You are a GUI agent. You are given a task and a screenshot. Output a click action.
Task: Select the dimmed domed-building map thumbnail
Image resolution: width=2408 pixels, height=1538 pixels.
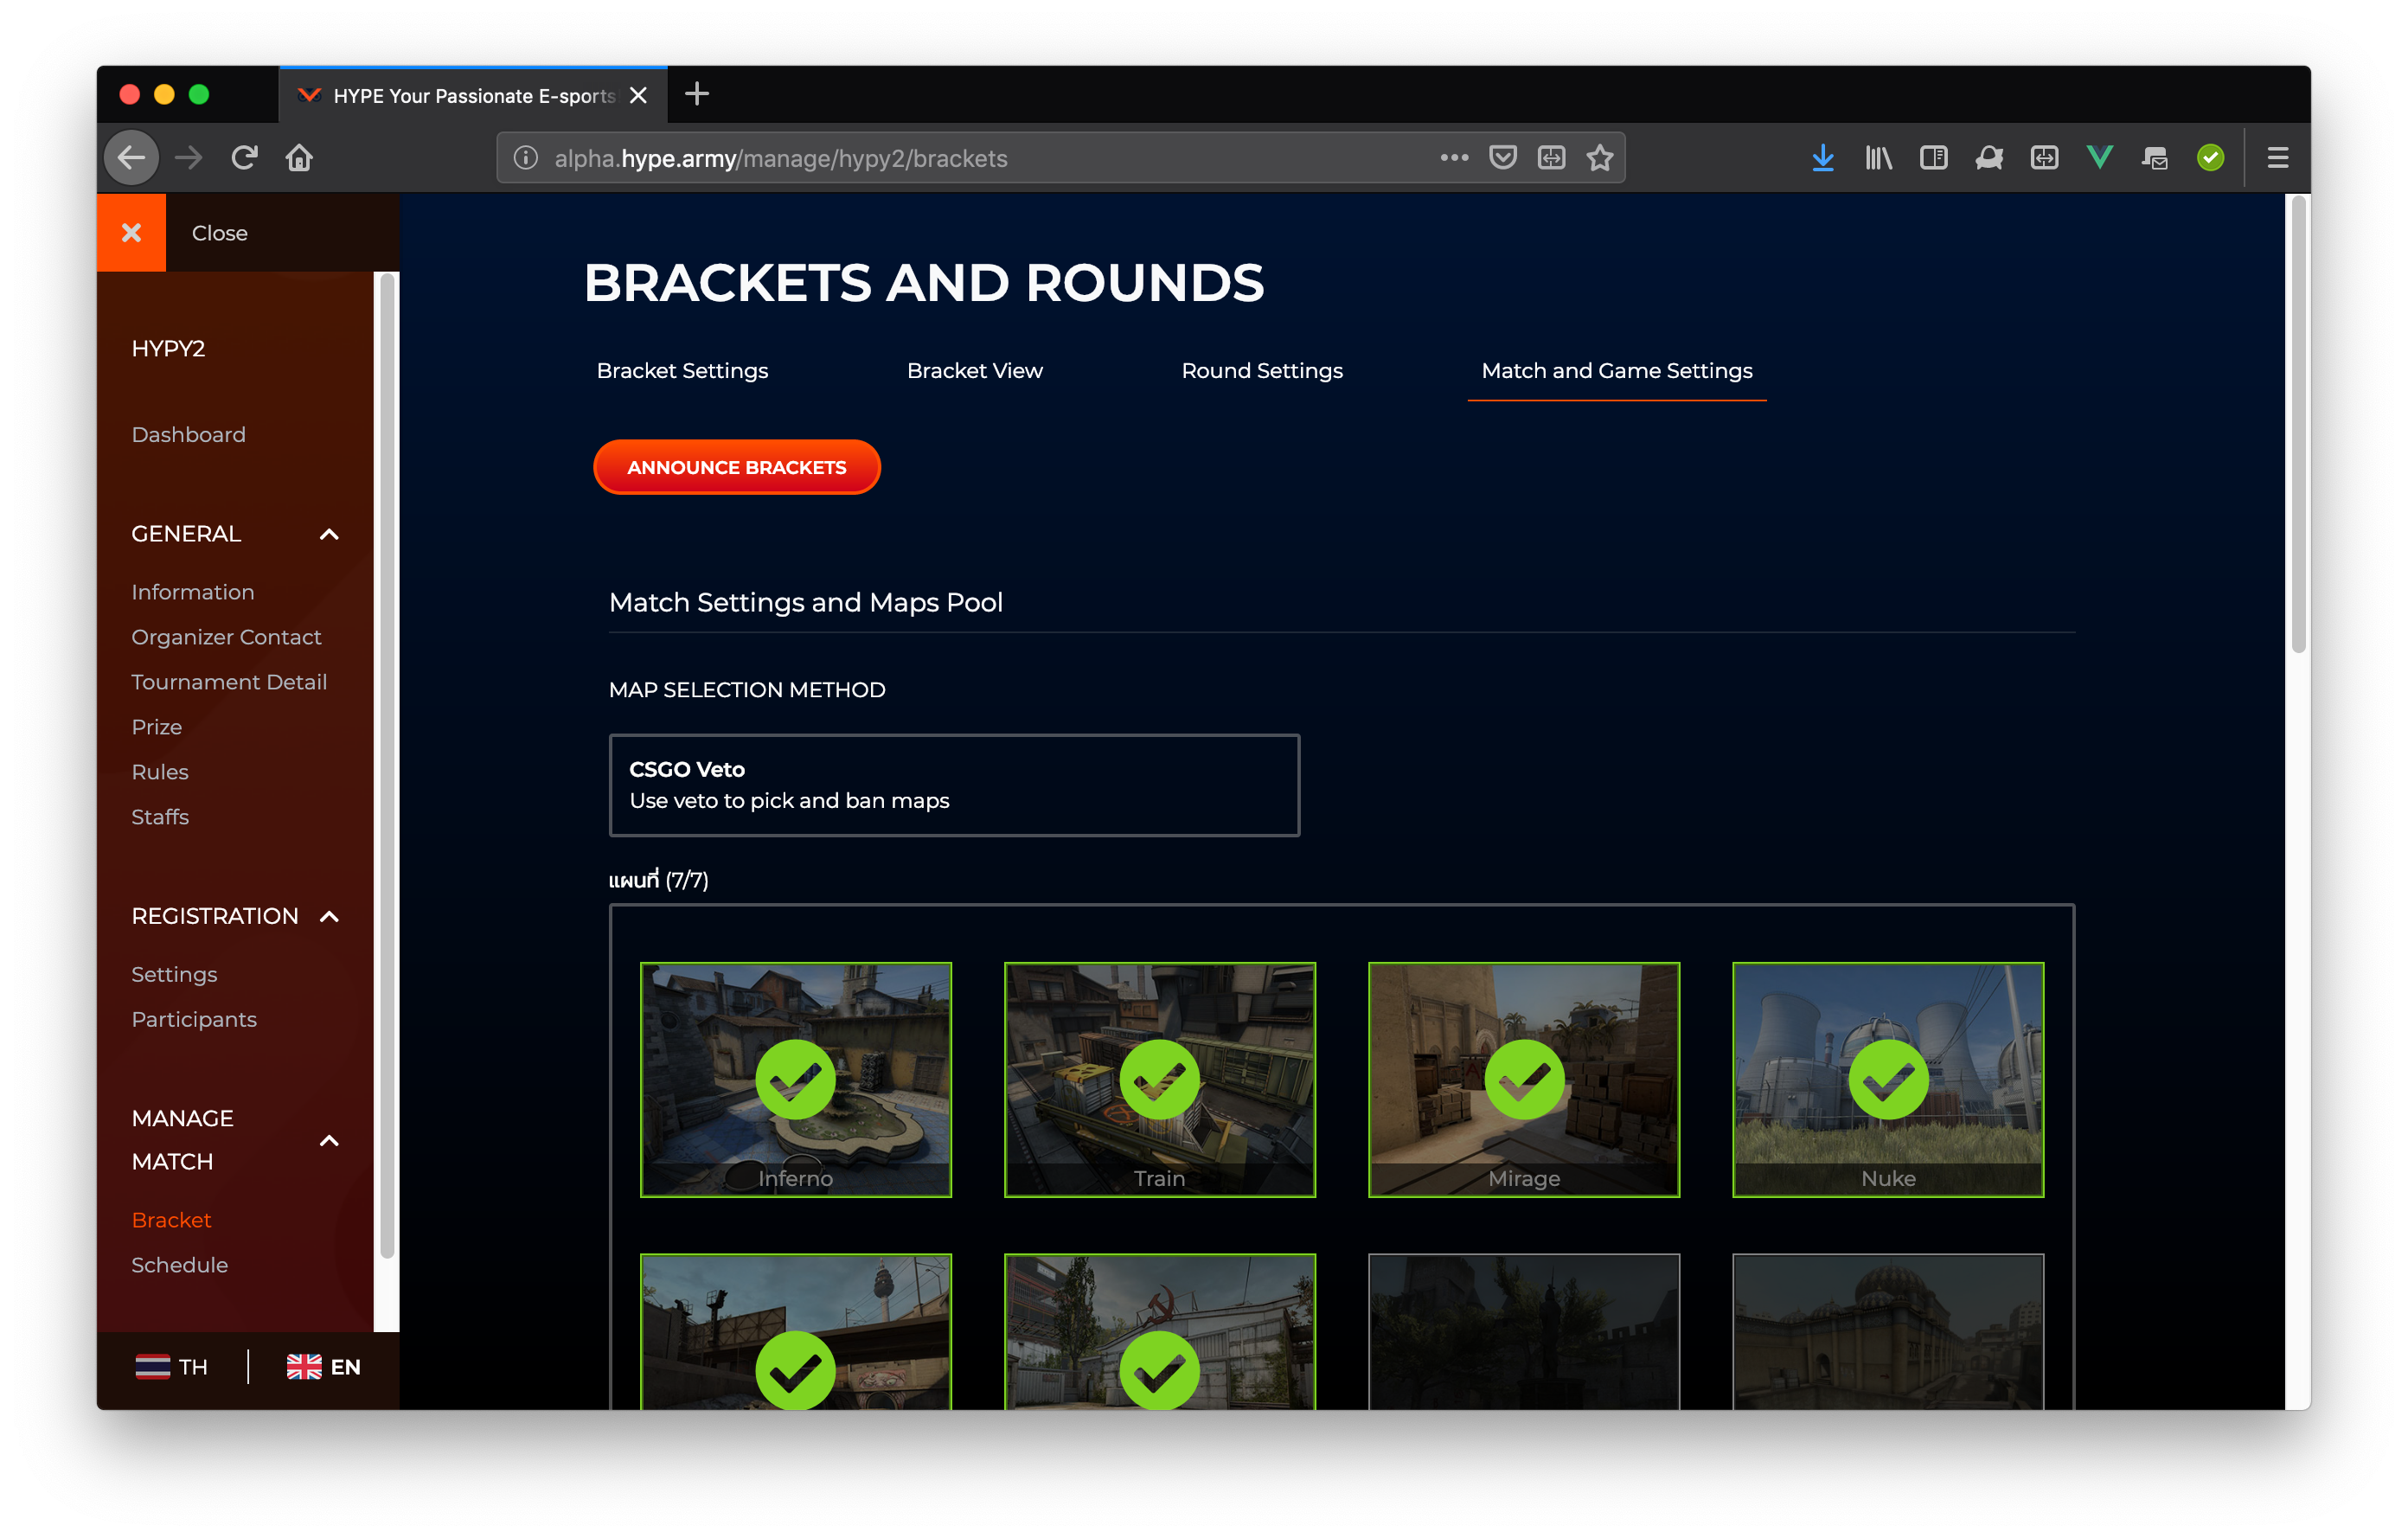click(1888, 1332)
